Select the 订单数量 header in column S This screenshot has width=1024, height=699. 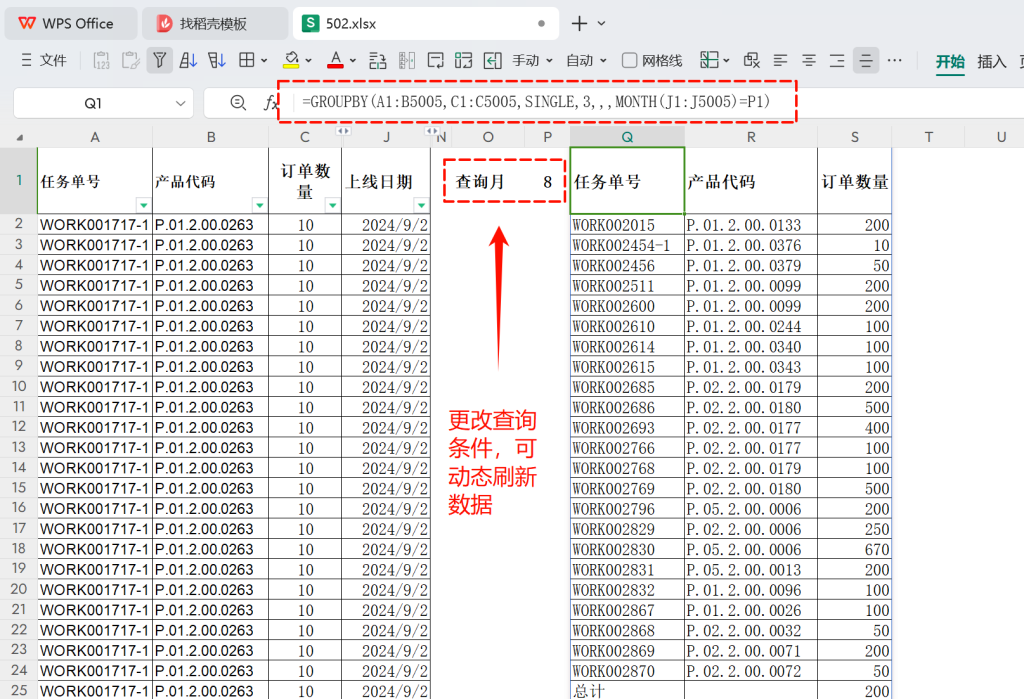(854, 181)
